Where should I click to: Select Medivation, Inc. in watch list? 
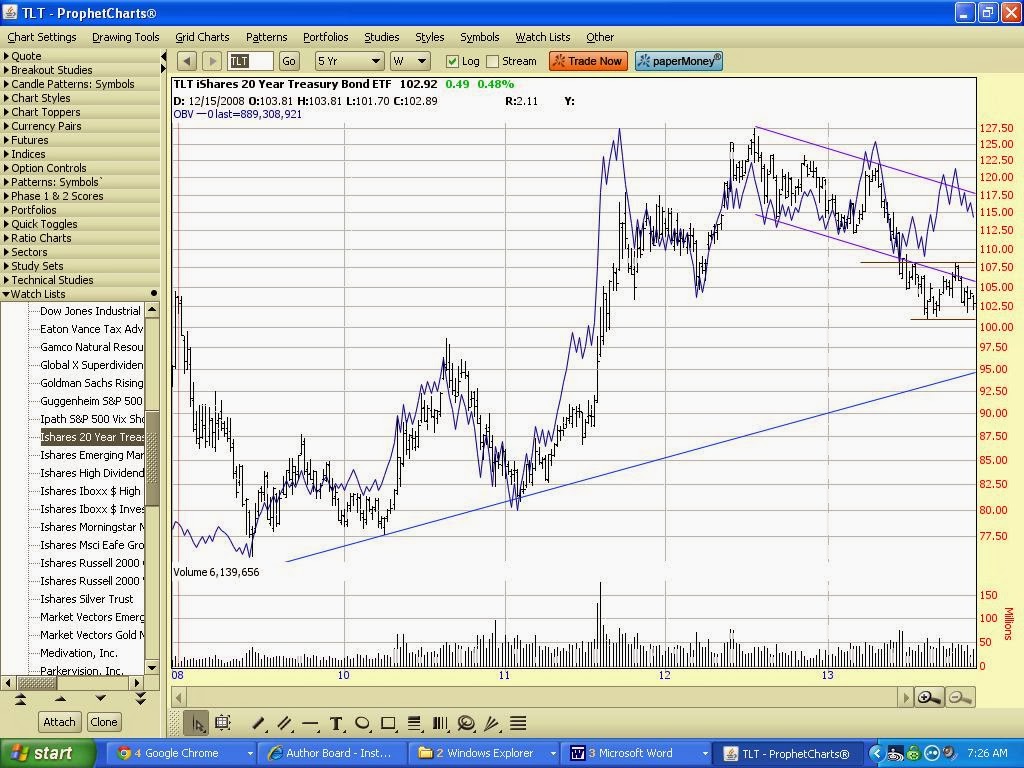[x=78, y=653]
